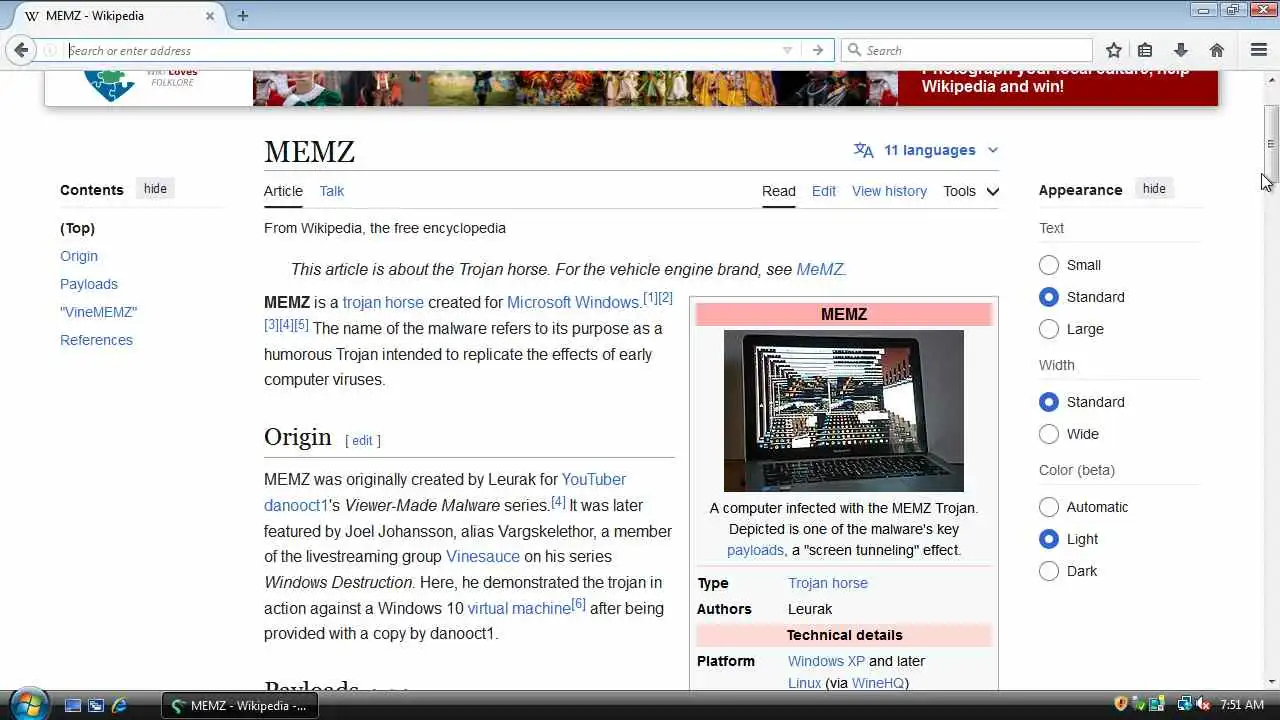Open the Edit tab

point(824,191)
